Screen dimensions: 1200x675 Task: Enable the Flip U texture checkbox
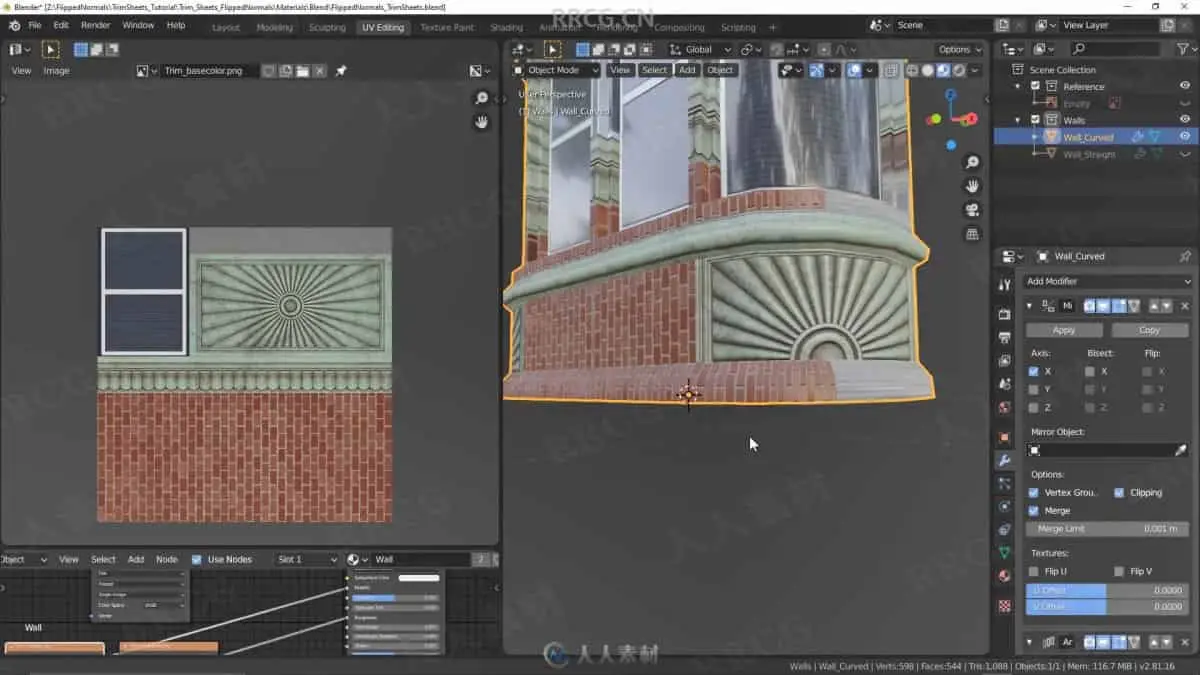1033,571
